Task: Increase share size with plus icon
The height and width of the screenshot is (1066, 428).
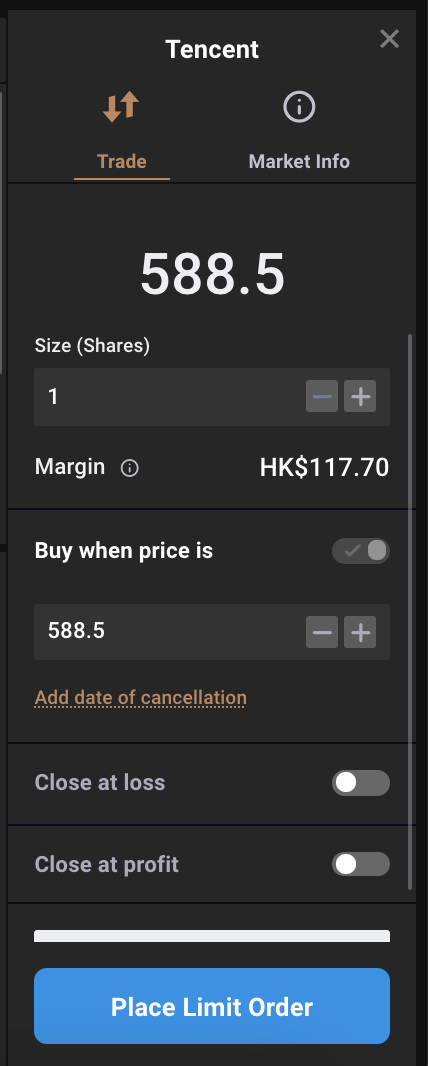Action: [360, 396]
